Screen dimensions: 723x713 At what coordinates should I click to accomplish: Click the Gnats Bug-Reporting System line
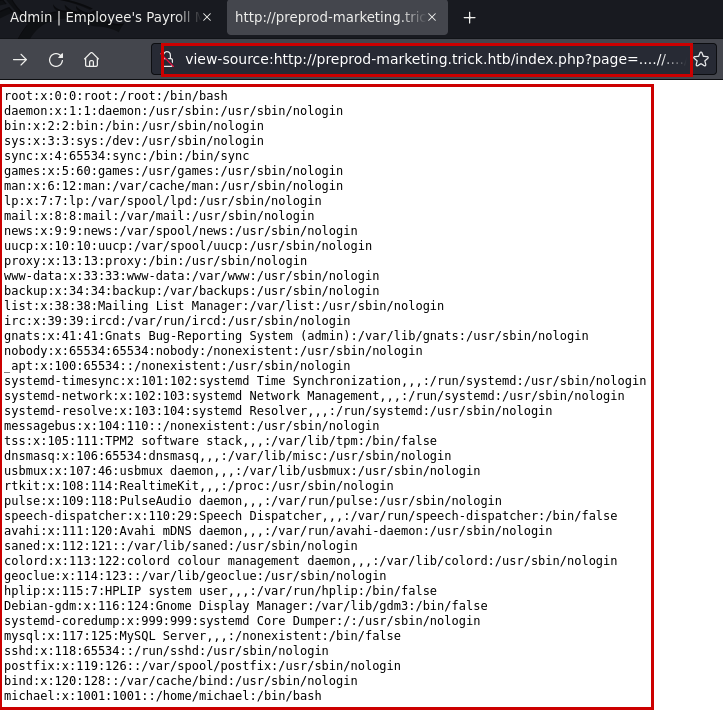click(x=296, y=336)
